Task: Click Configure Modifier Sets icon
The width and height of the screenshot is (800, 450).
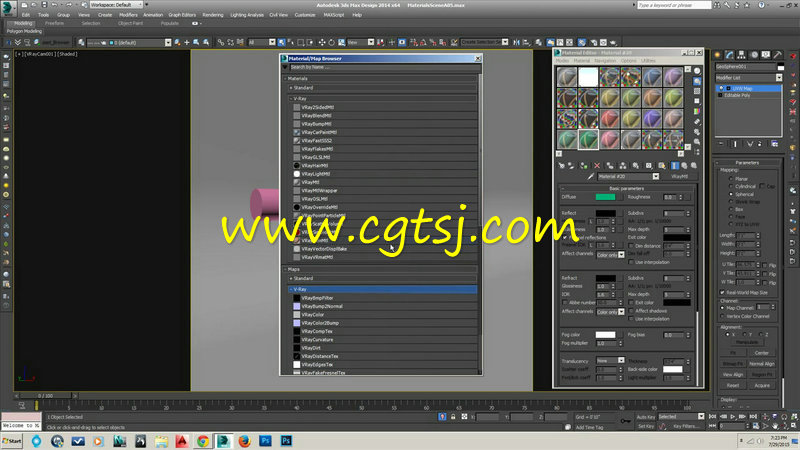Action: click(774, 144)
